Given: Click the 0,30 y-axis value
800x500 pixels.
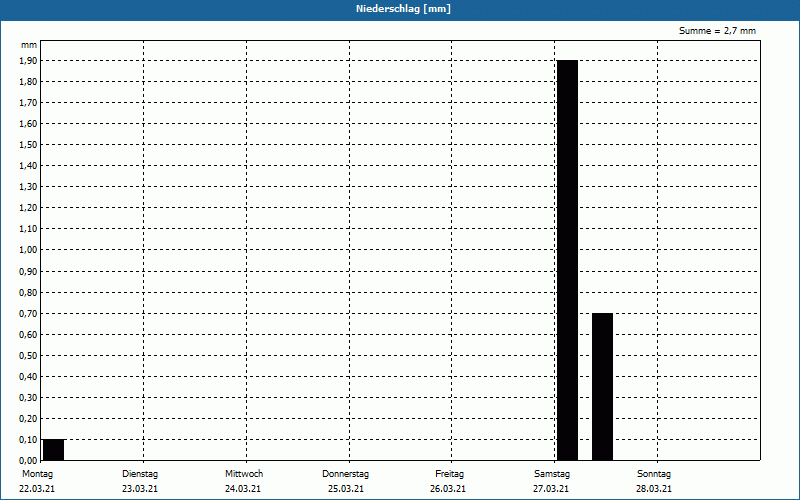Looking at the screenshot, I should (28, 398).
